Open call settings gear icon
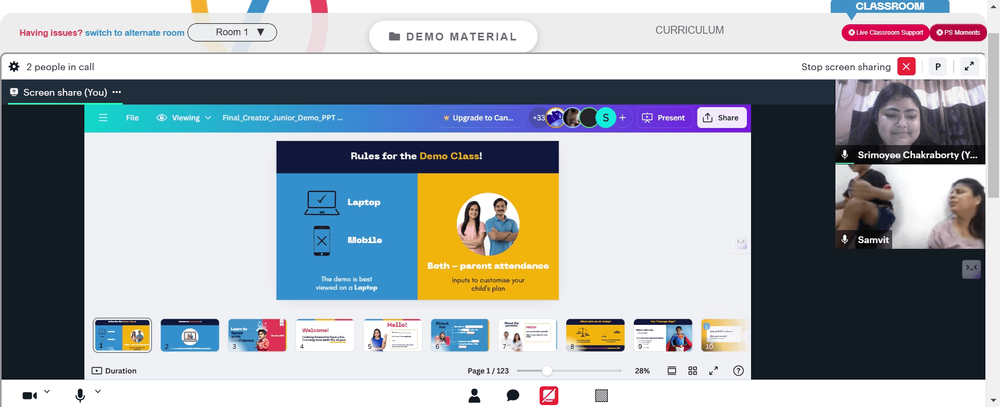Screen dimensions: 1000x407 point(14,66)
